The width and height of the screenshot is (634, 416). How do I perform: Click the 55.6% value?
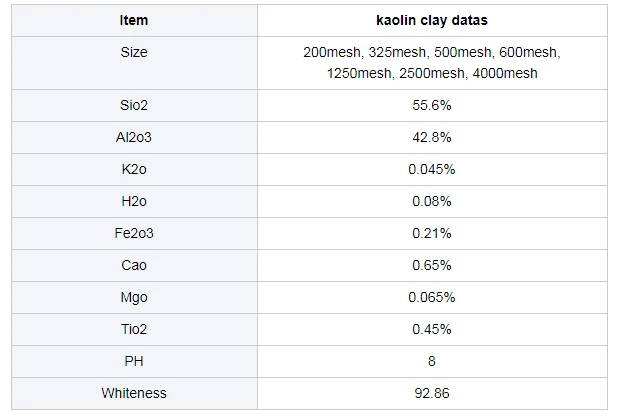(x=432, y=106)
